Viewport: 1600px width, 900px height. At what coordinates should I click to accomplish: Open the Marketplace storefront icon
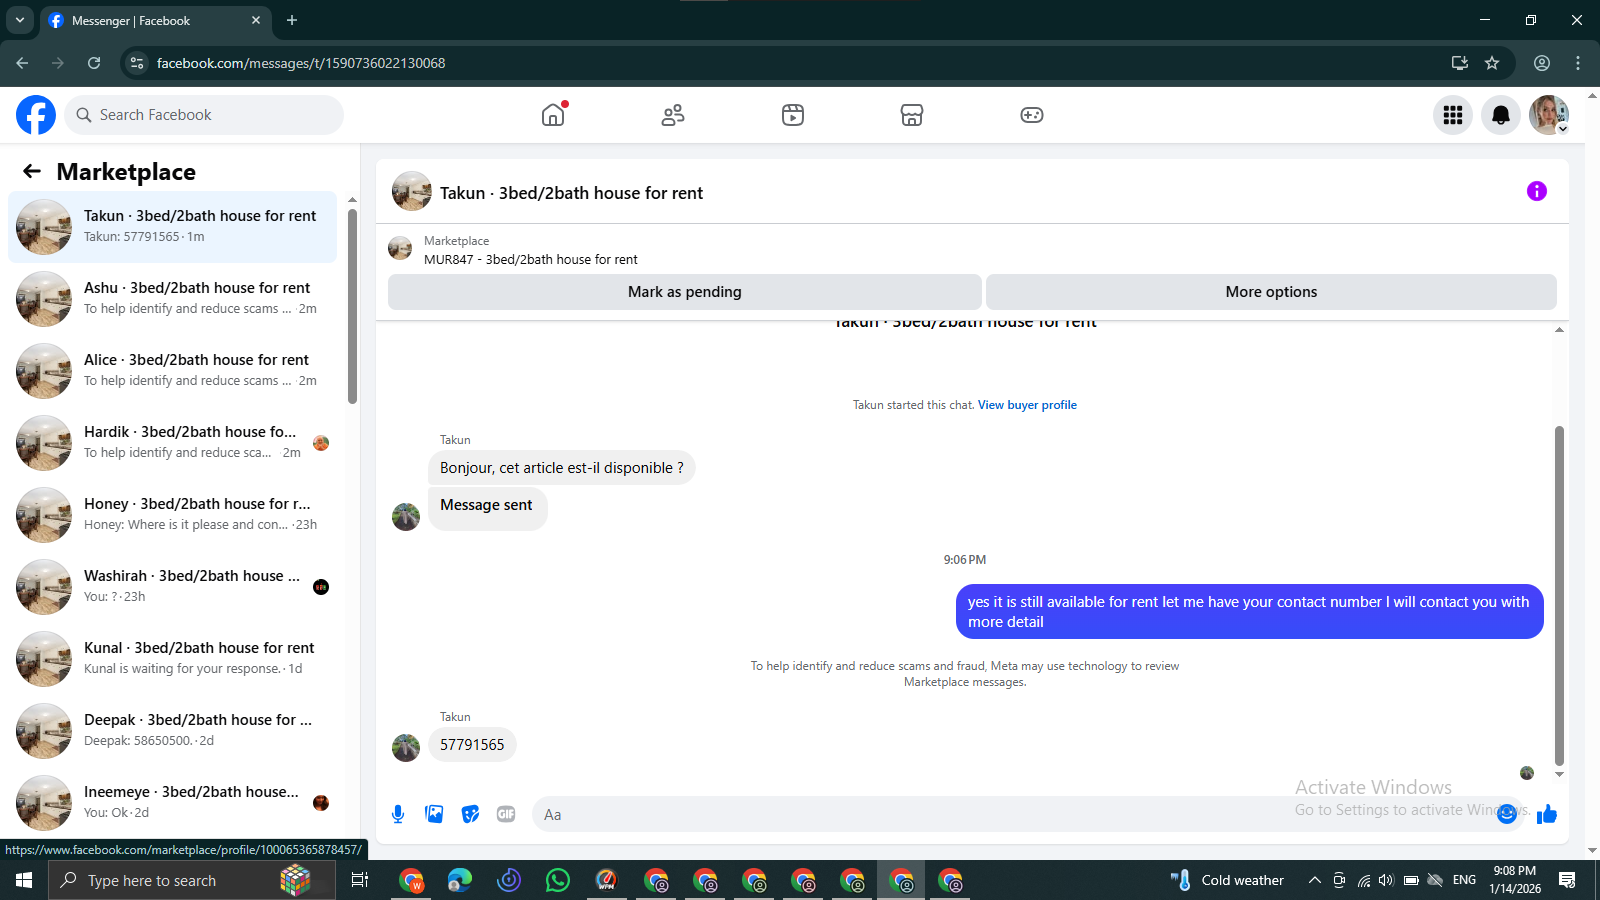coord(912,115)
